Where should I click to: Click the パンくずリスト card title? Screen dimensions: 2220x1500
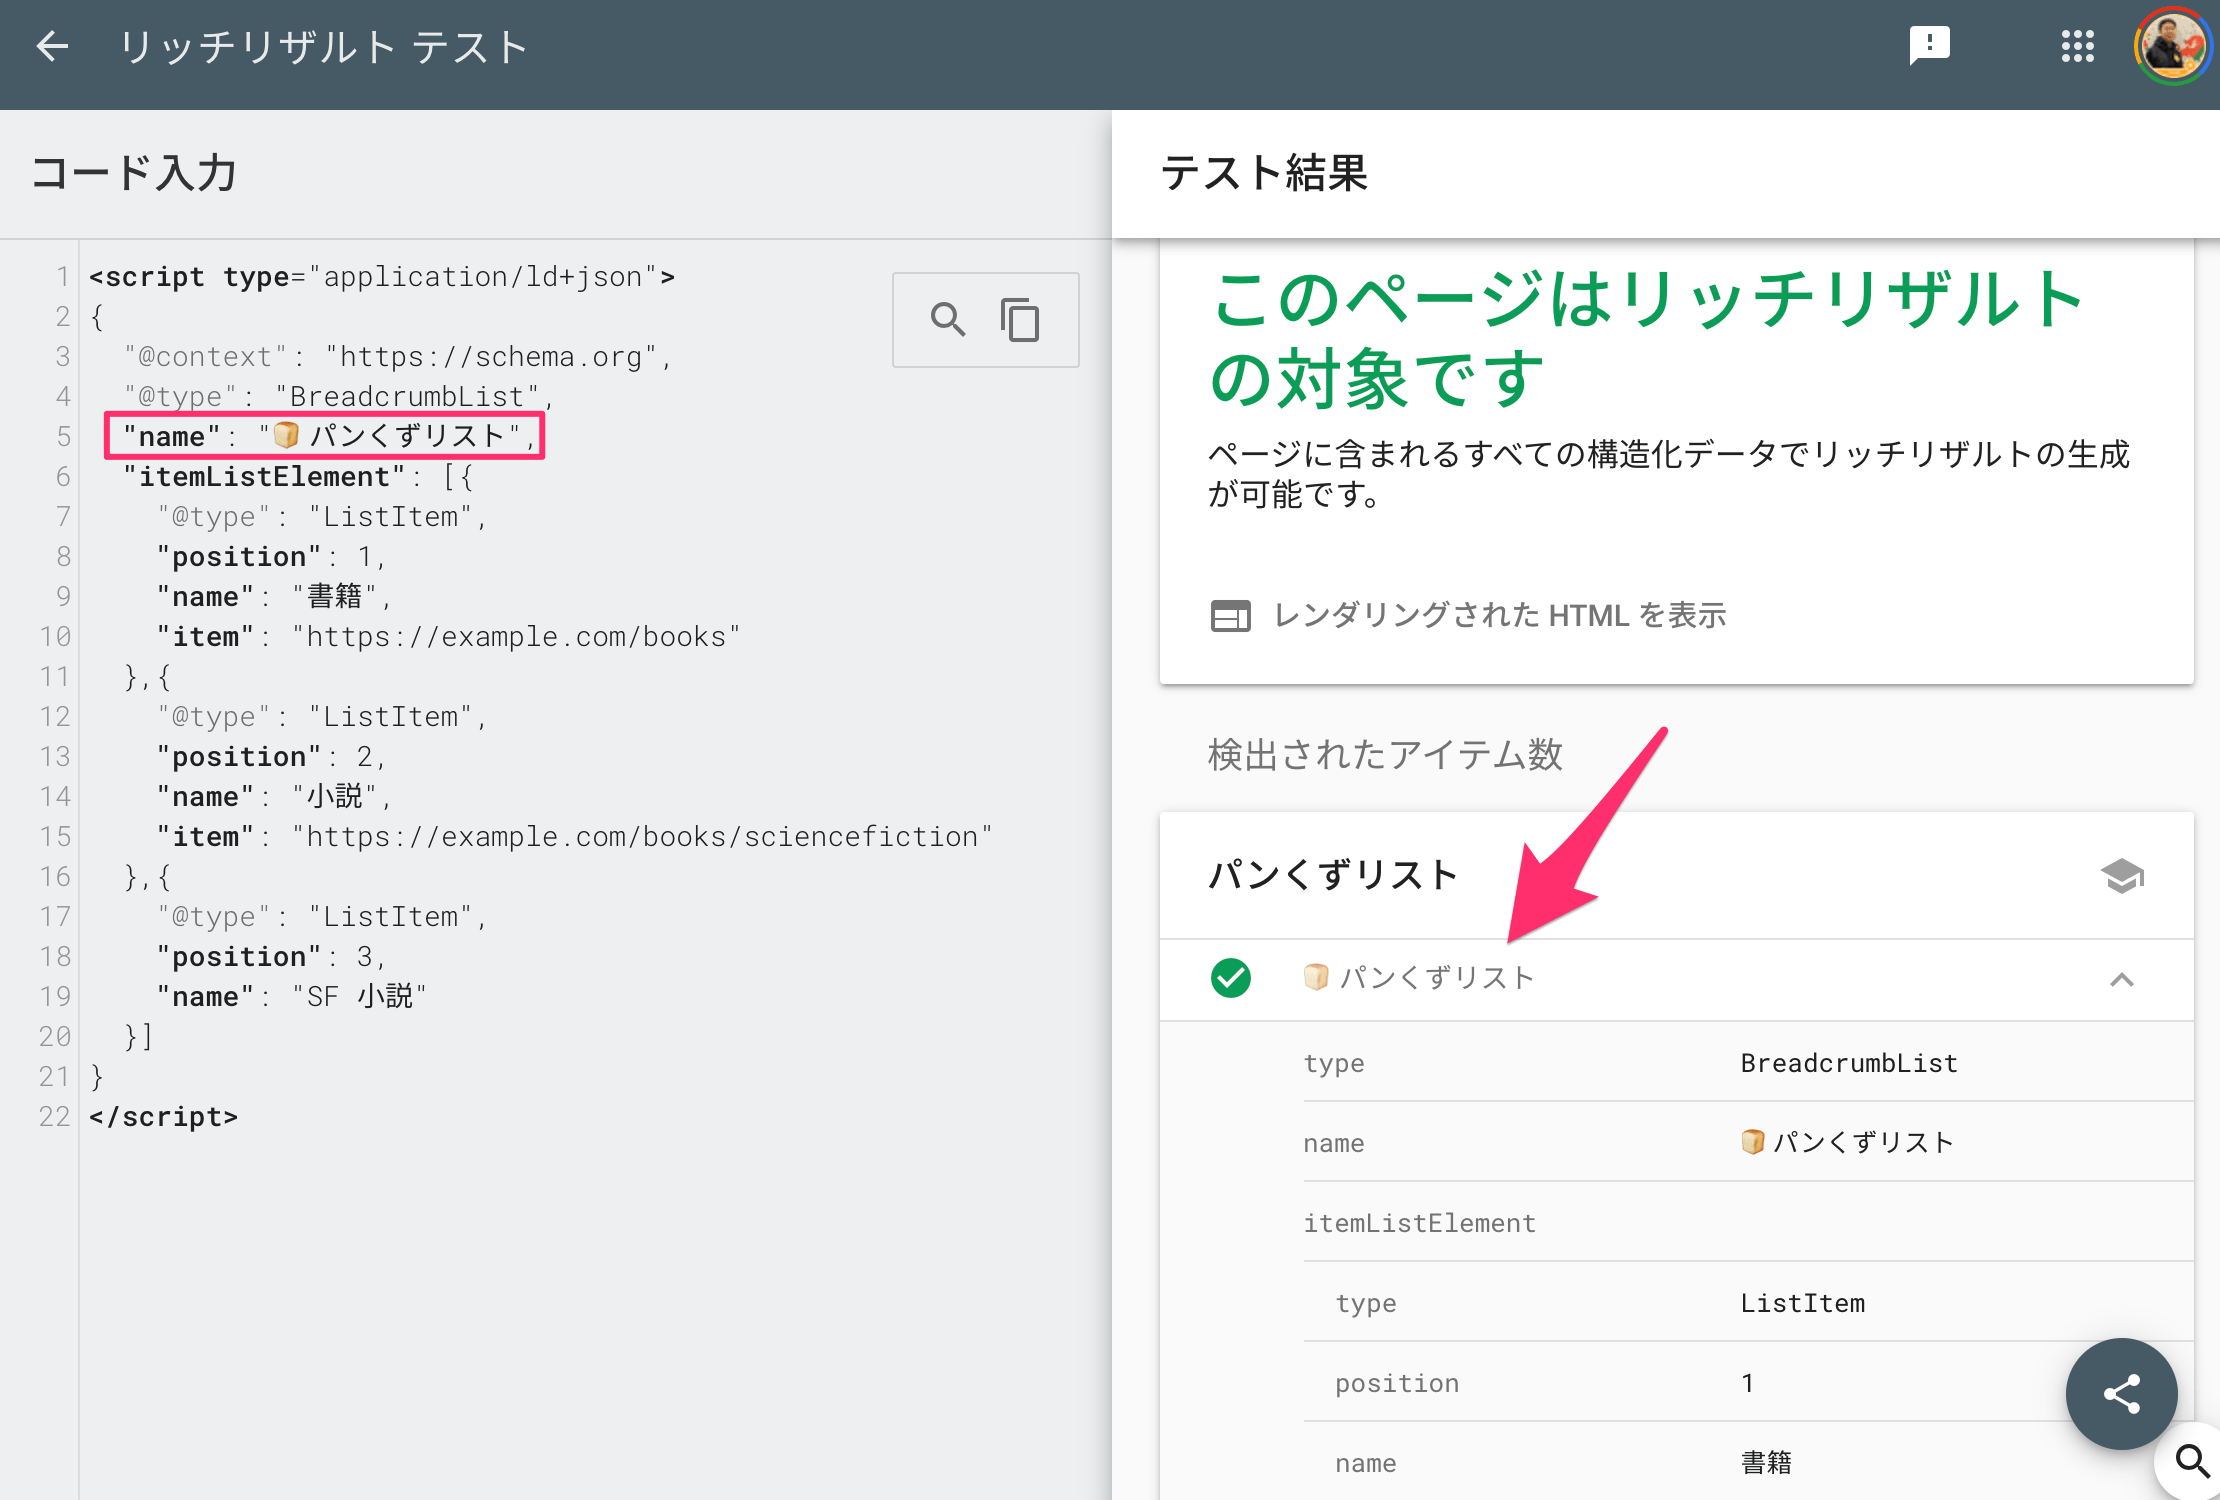pyautogui.click(x=1333, y=875)
